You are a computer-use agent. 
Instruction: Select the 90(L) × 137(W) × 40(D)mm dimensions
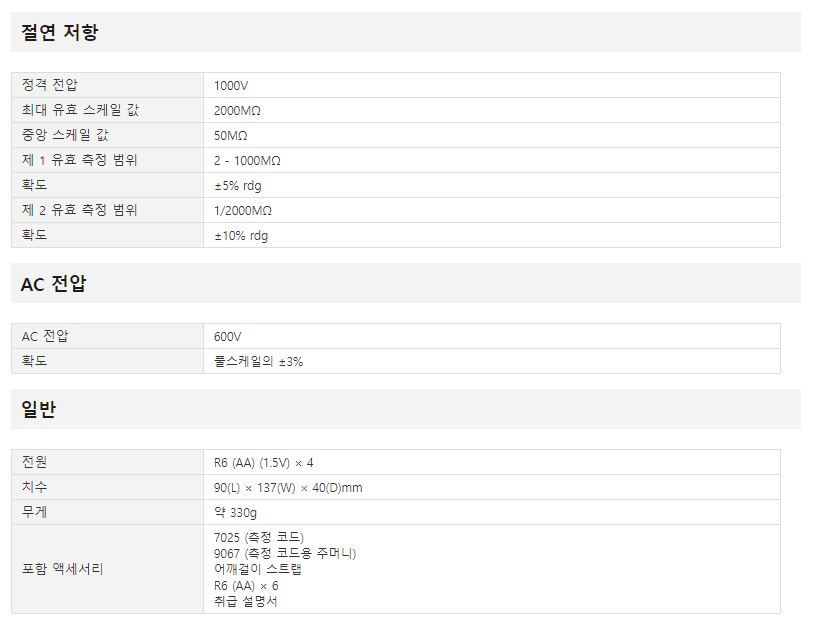click(288, 488)
